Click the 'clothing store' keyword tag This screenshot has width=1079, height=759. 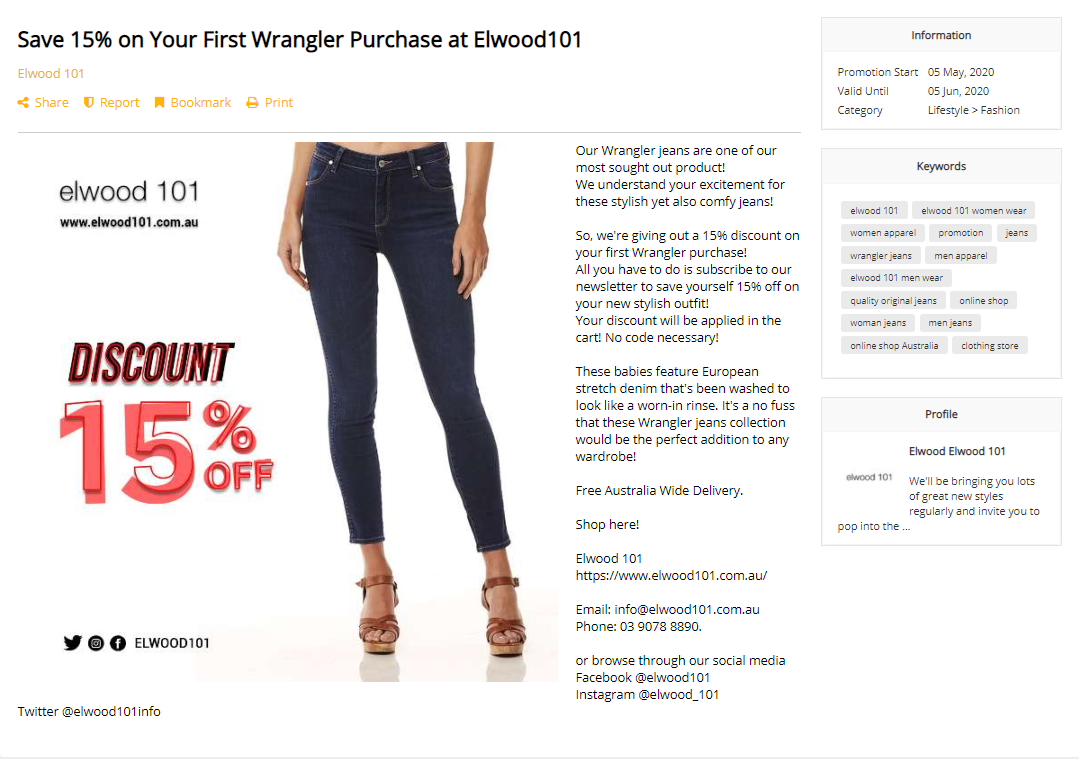[x=990, y=345]
